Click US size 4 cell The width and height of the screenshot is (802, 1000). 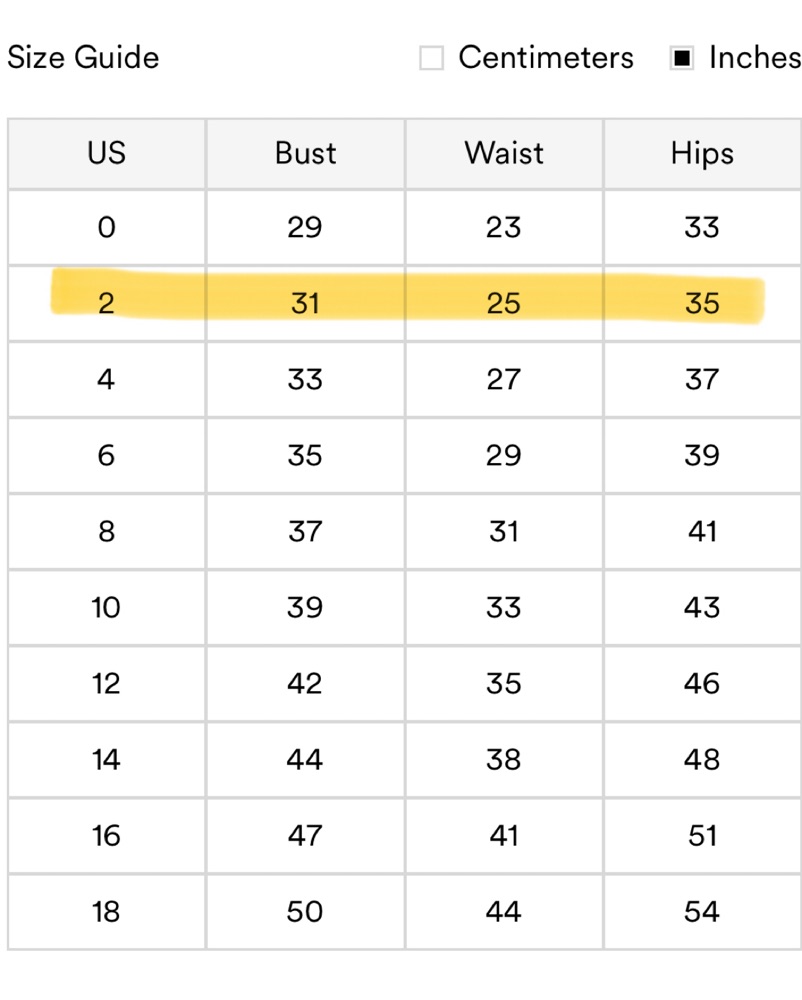[x=106, y=380]
